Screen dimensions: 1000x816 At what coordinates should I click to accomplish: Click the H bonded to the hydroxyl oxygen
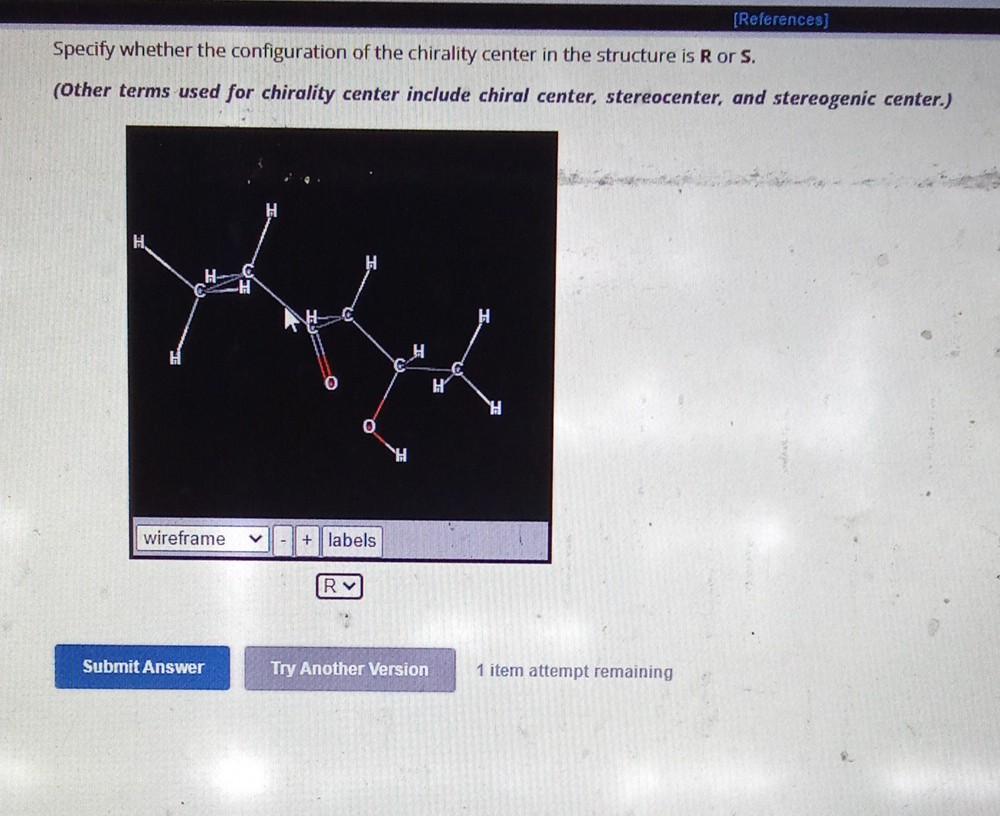point(400,456)
